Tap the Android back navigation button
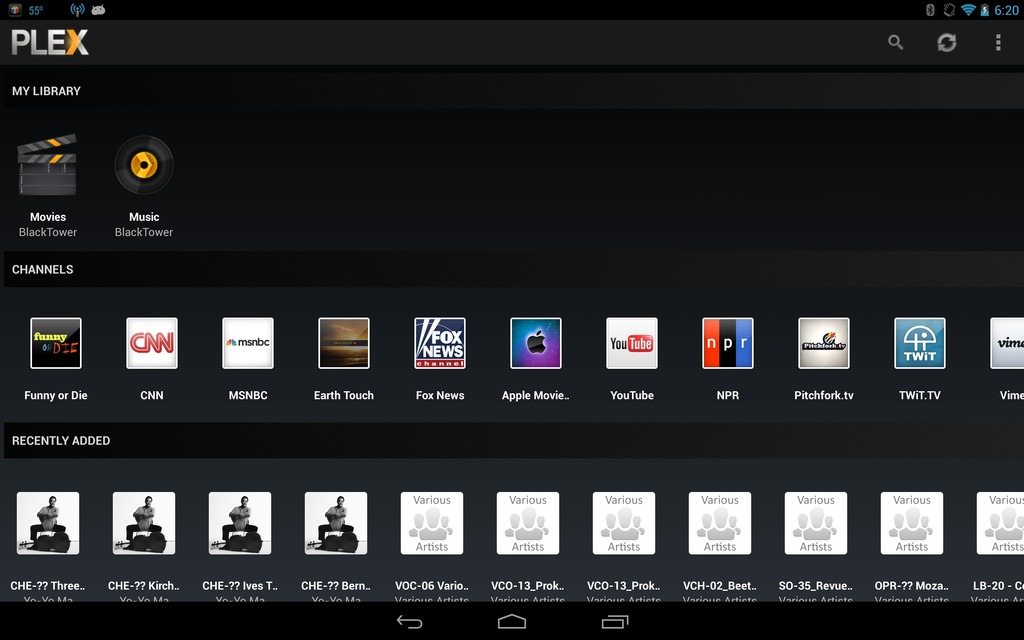 coord(409,622)
